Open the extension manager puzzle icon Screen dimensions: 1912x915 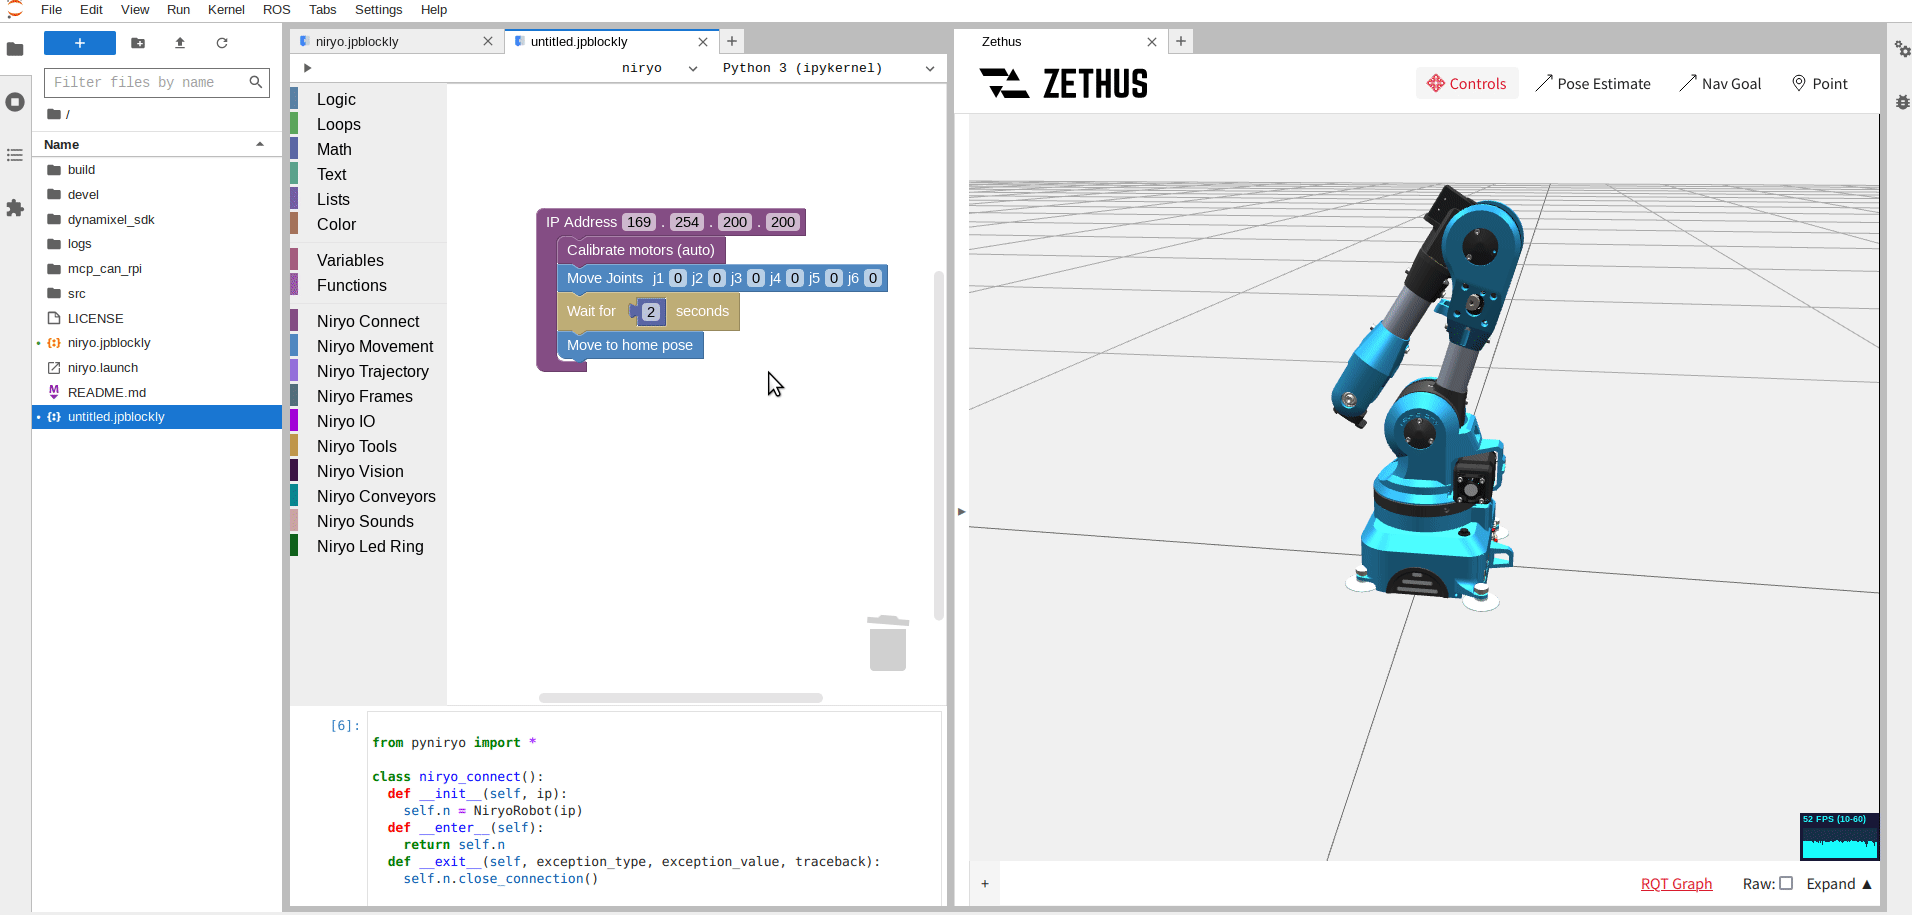tap(15, 208)
